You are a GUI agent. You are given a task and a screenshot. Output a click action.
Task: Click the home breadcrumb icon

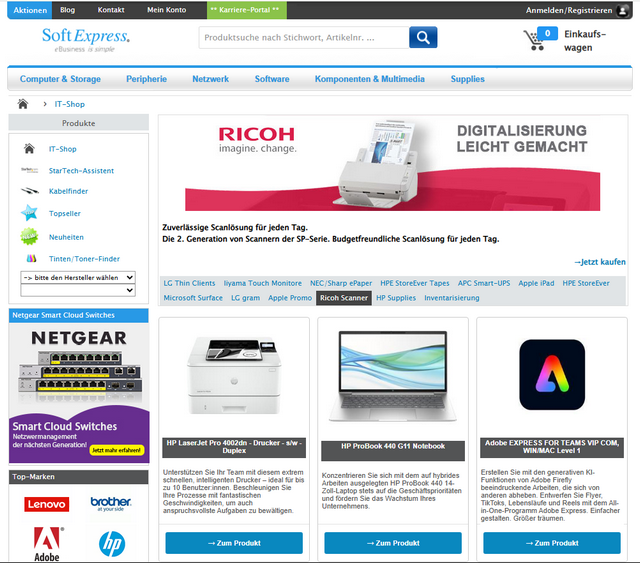(23, 104)
